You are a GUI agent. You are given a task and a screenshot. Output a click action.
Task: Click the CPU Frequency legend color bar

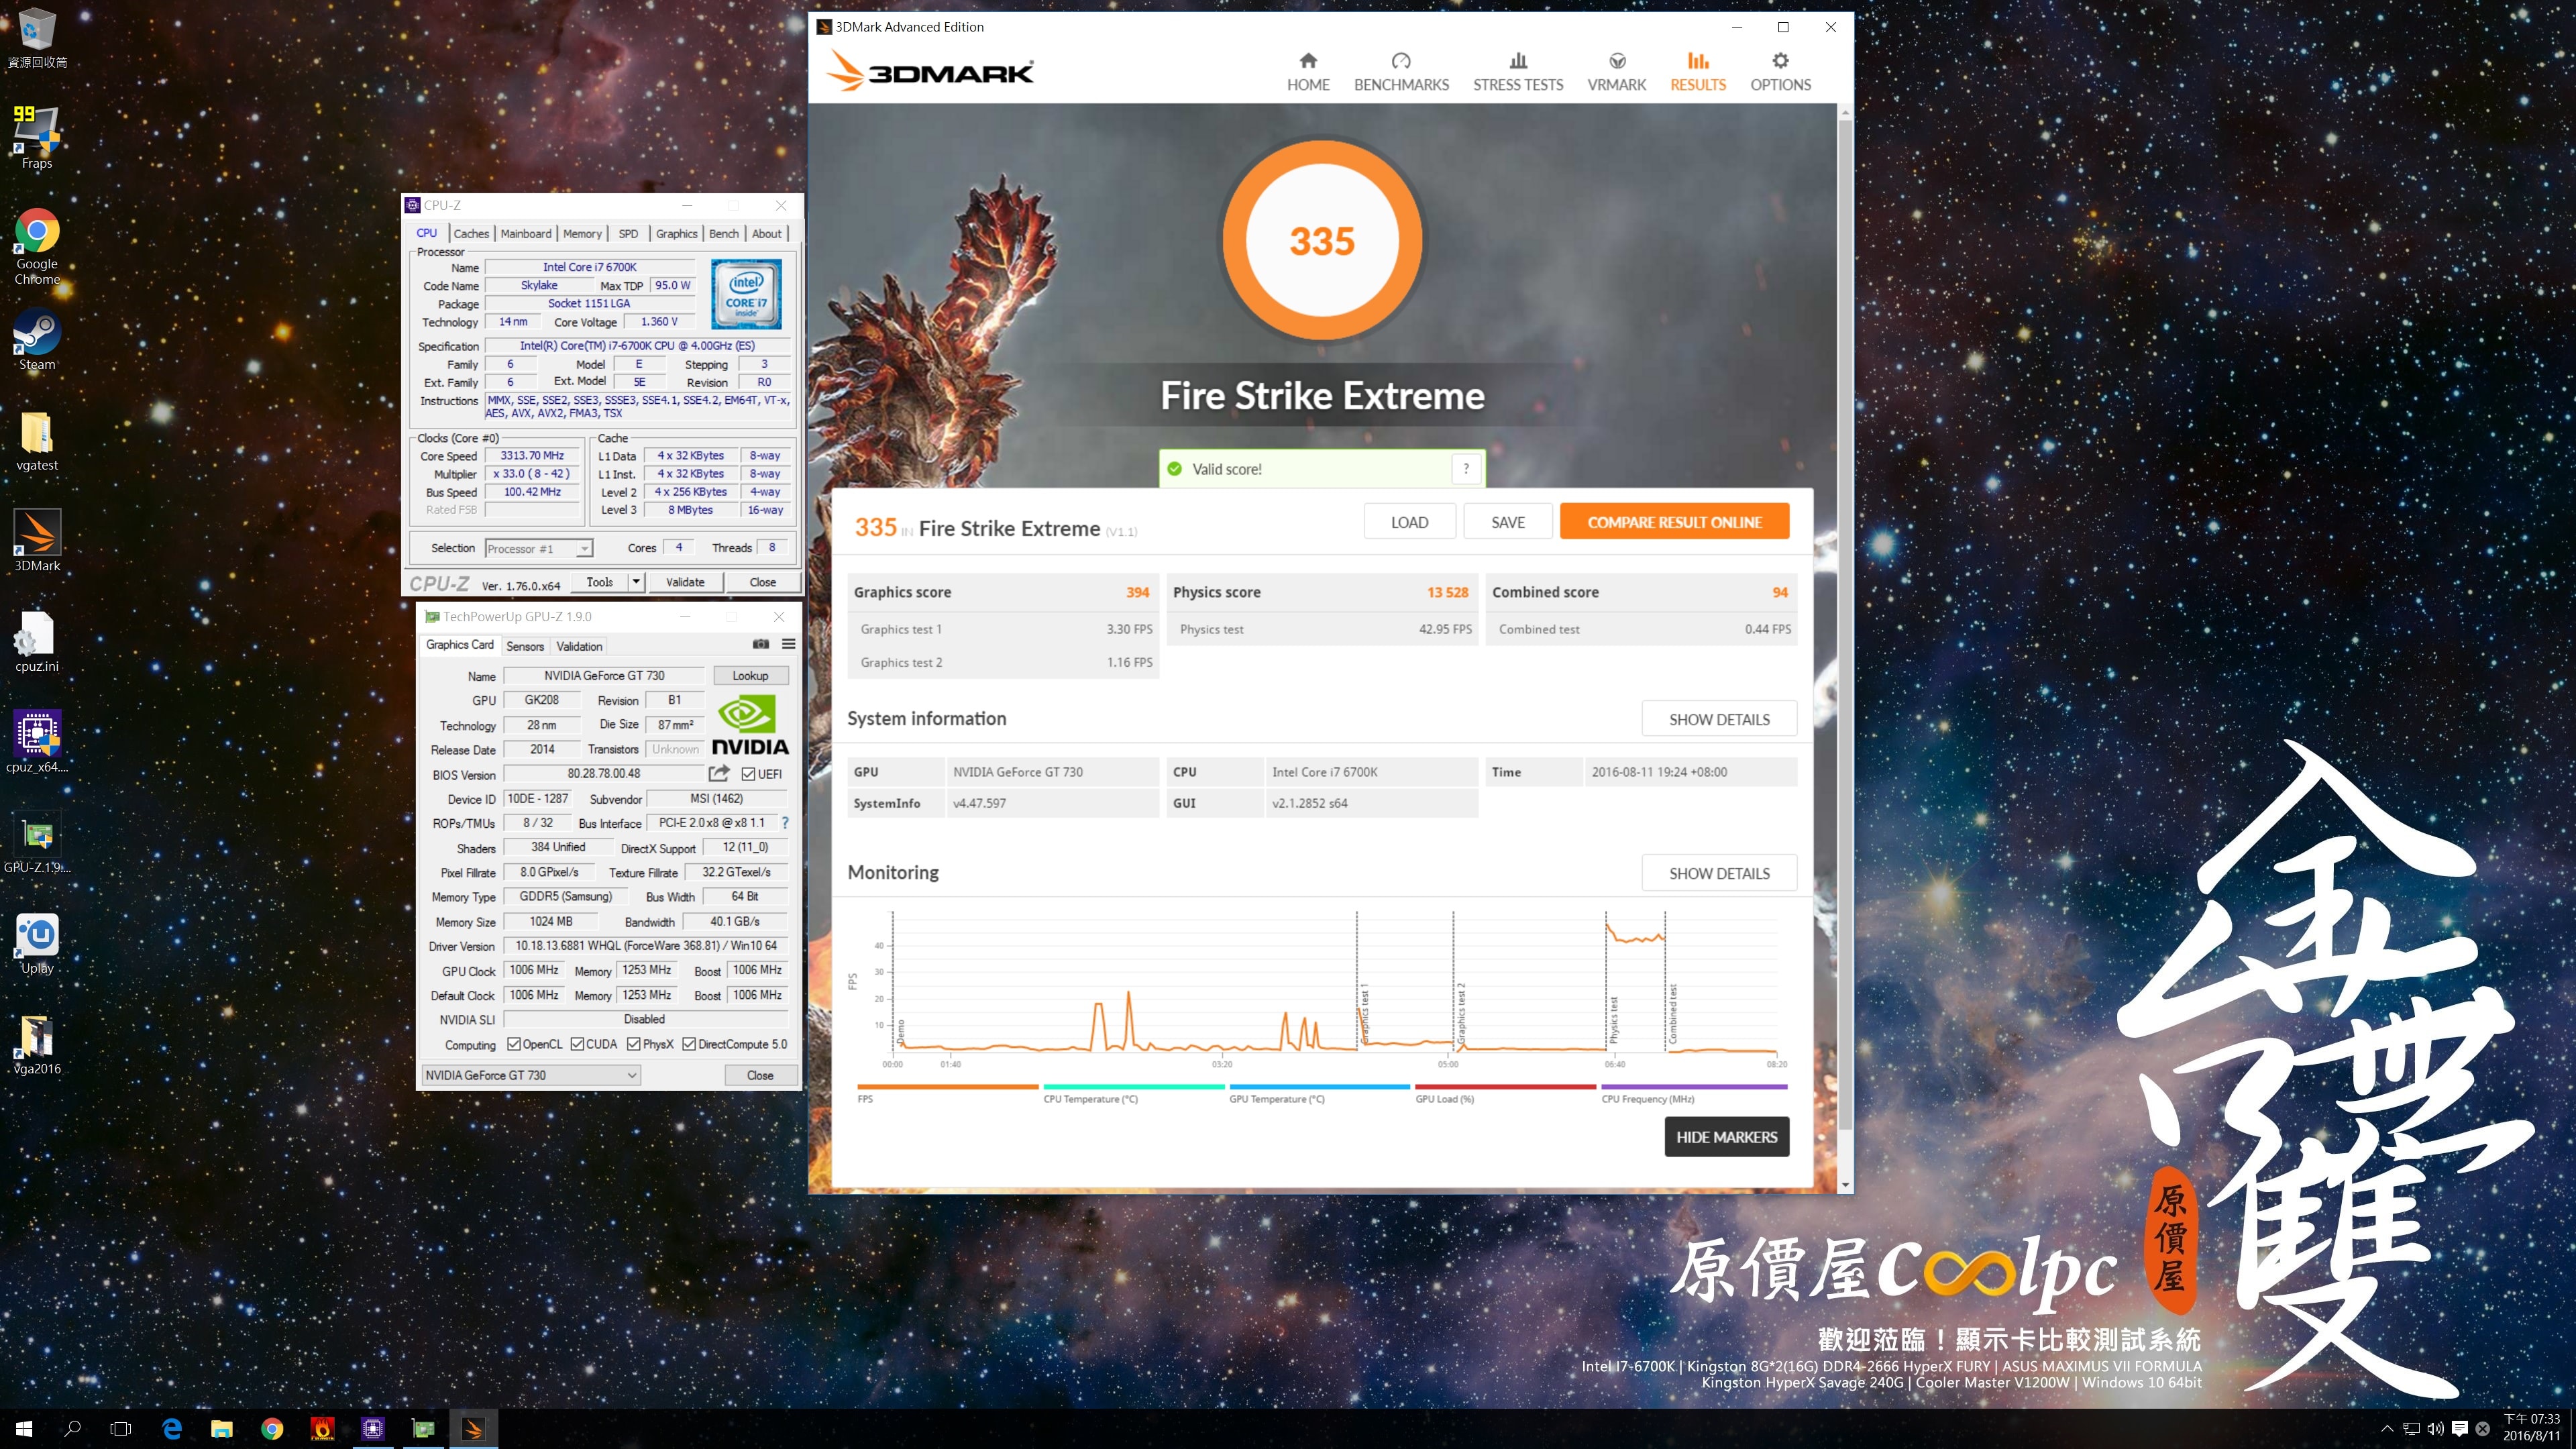1694,1086
